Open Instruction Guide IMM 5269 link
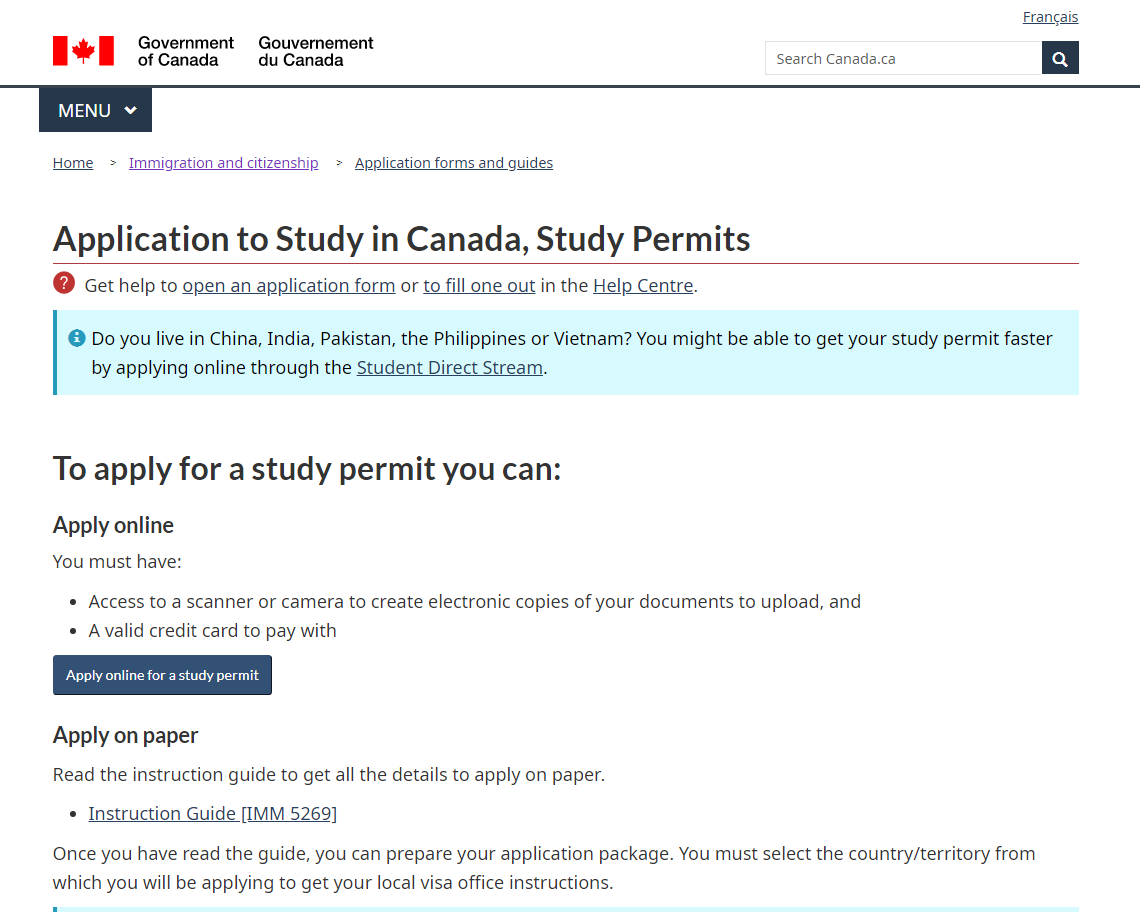This screenshot has width=1140, height=912. pyautogui.click(x=212, y=813)
